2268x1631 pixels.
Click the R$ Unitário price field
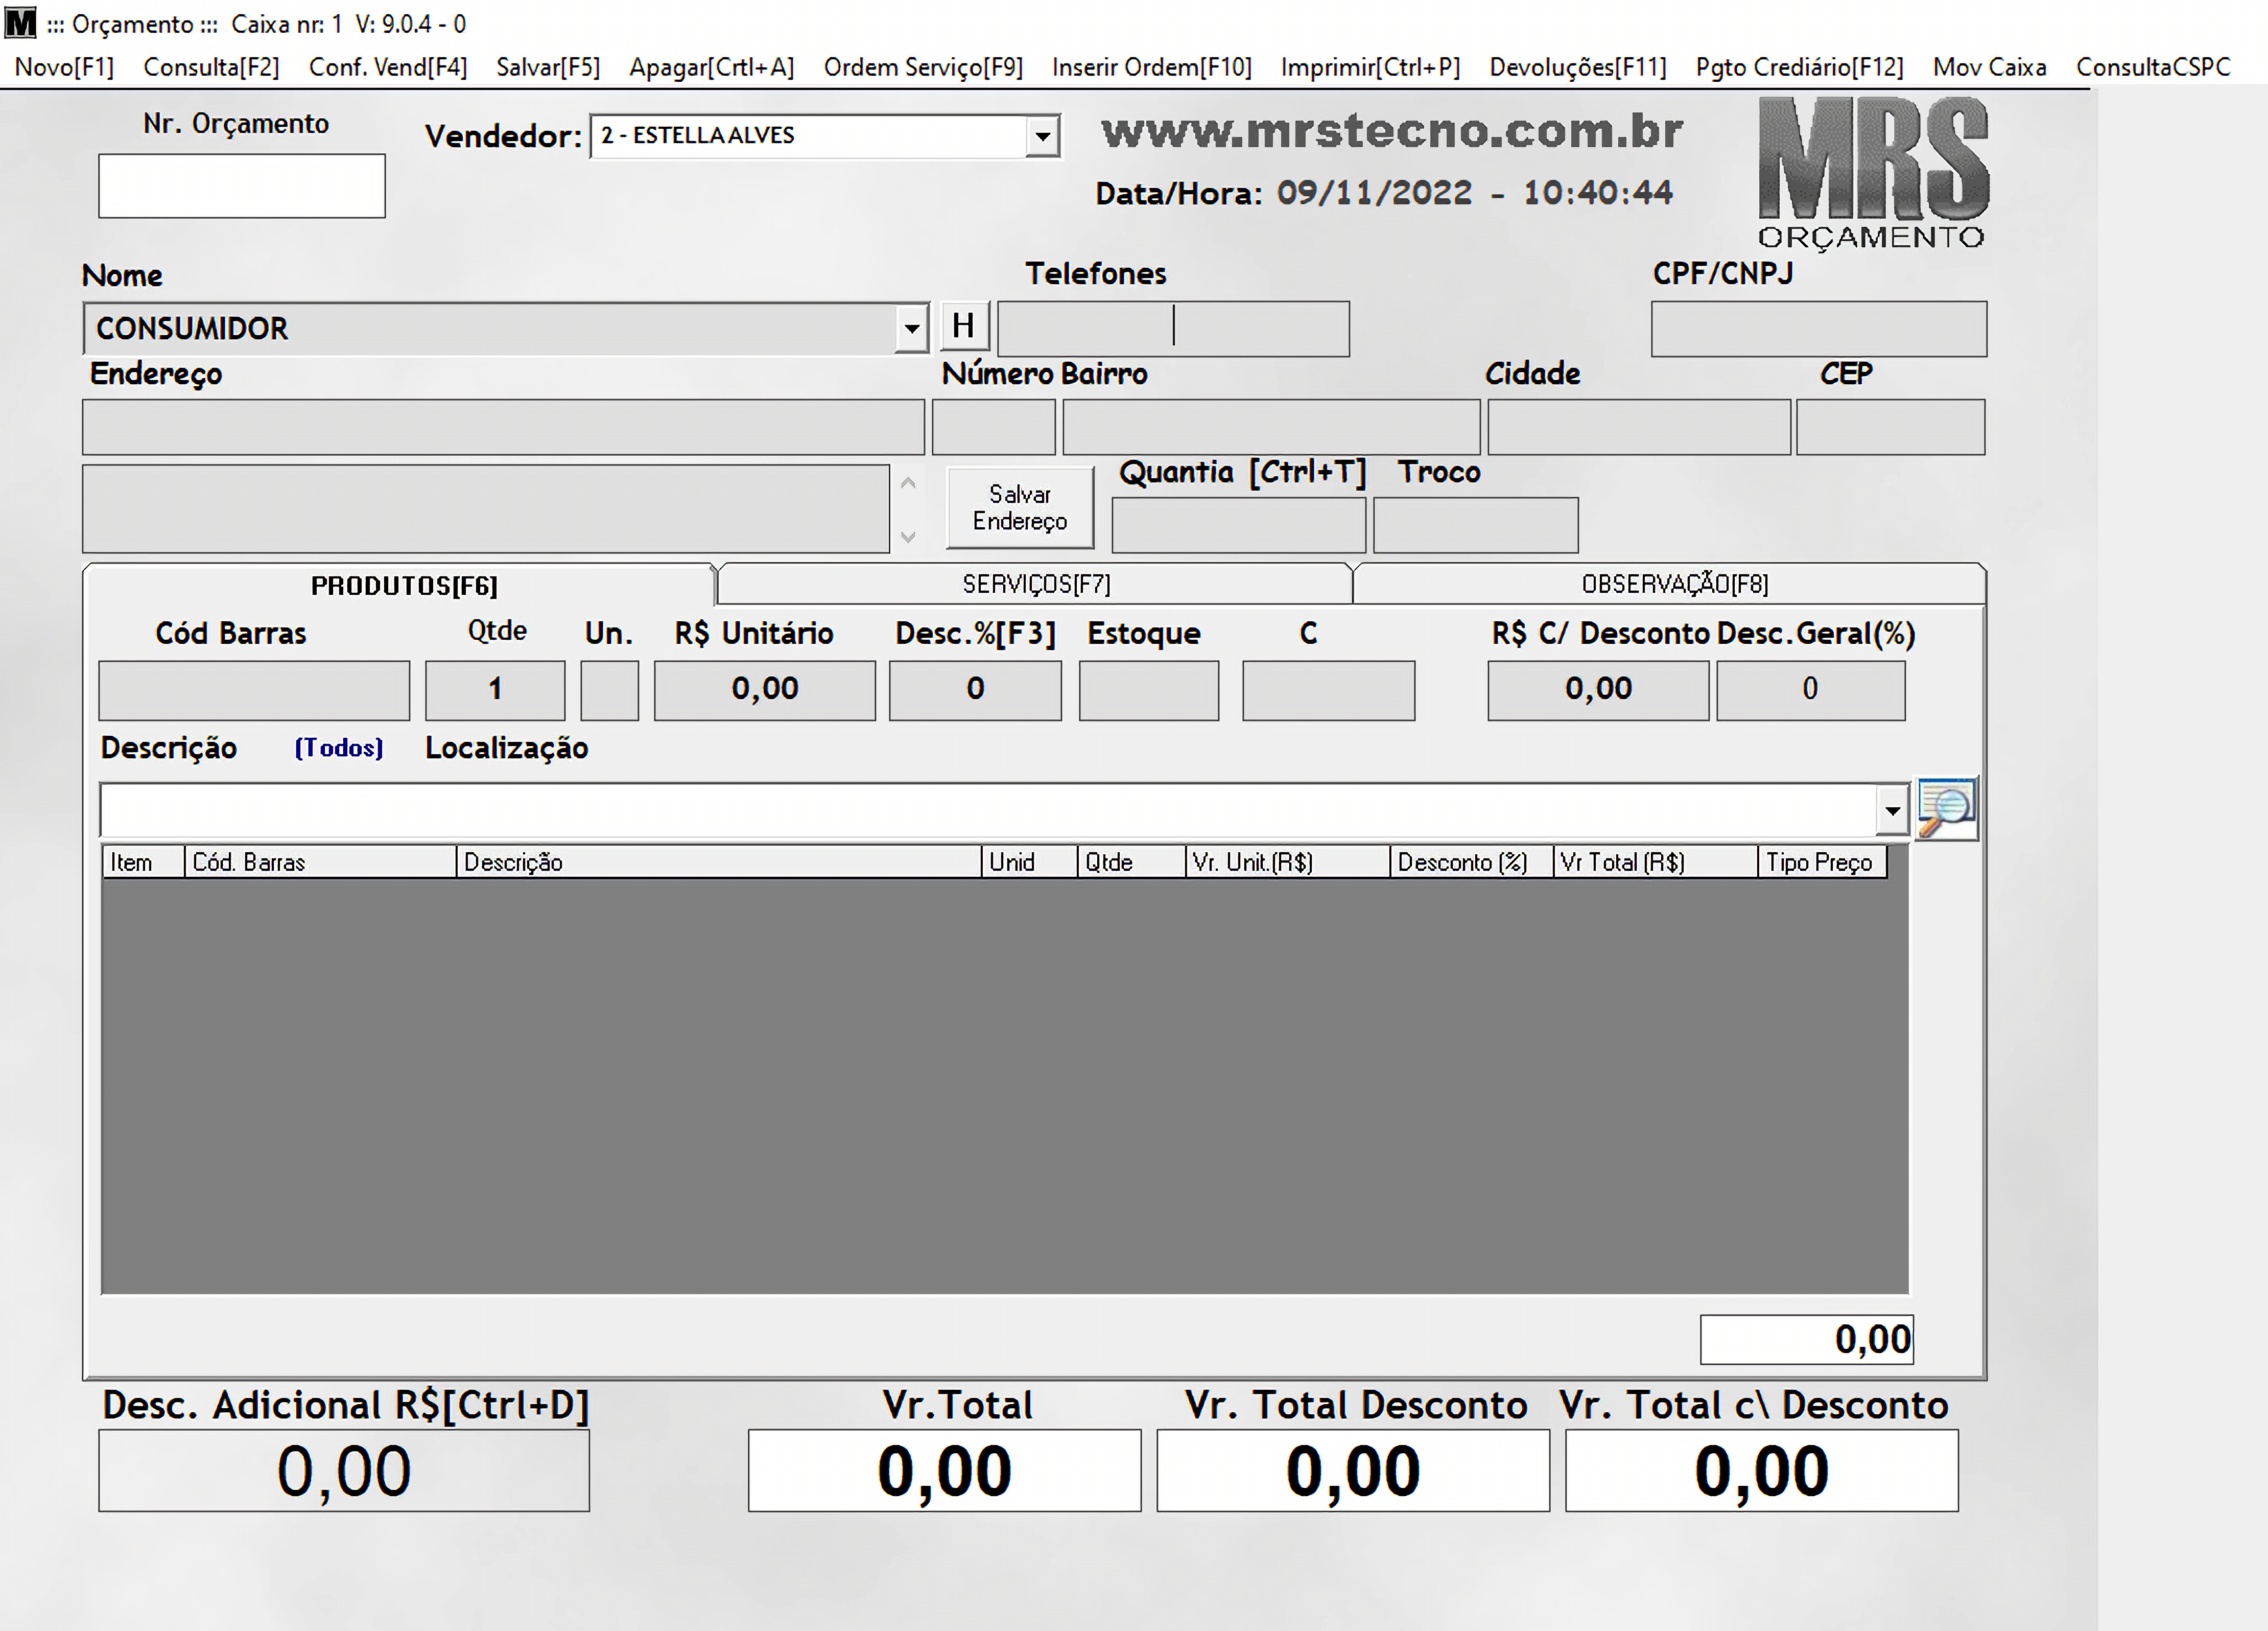coord(764,690)
